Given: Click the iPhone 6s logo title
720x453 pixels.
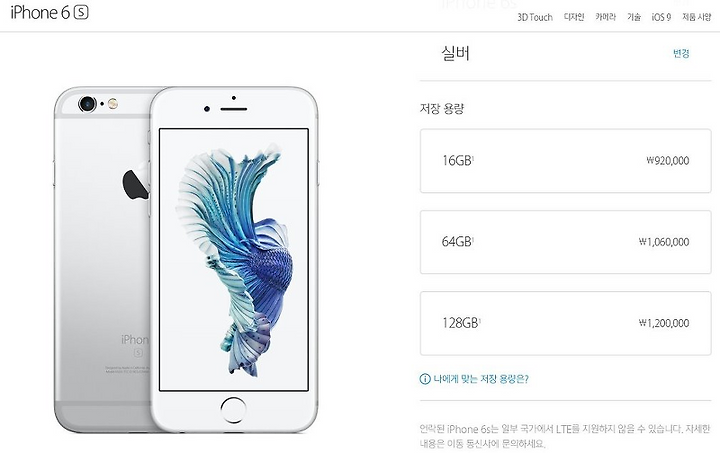Looking at the screenshot, I should 49,12.
